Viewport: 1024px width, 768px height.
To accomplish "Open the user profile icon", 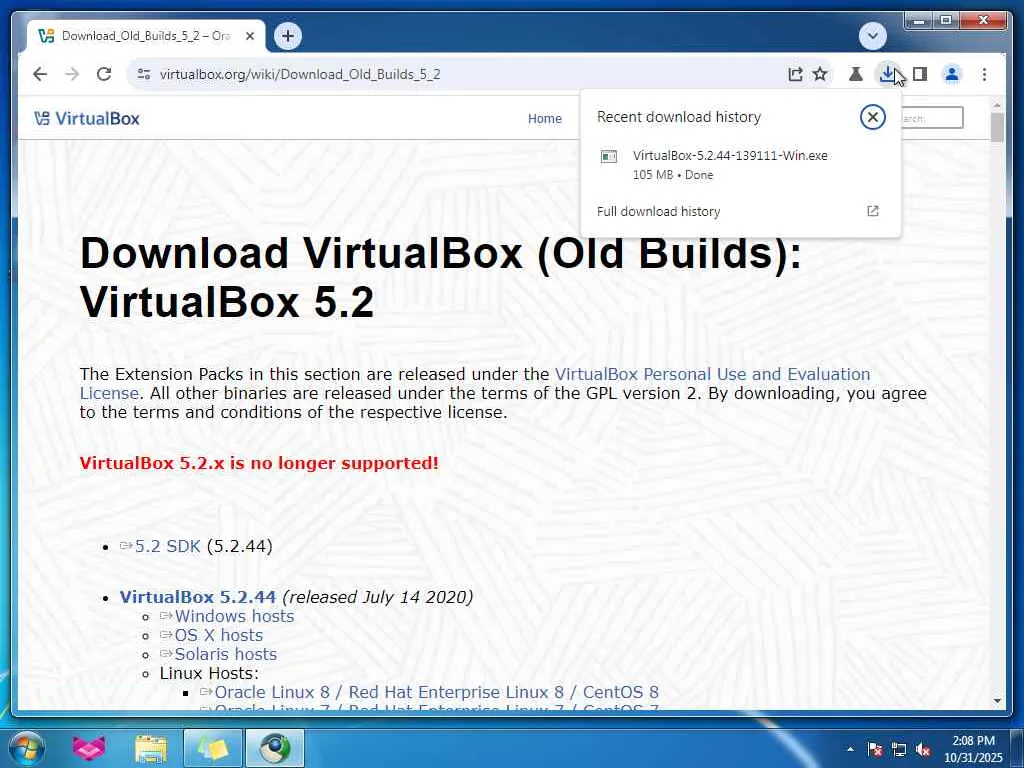I will tap(952, 74).
